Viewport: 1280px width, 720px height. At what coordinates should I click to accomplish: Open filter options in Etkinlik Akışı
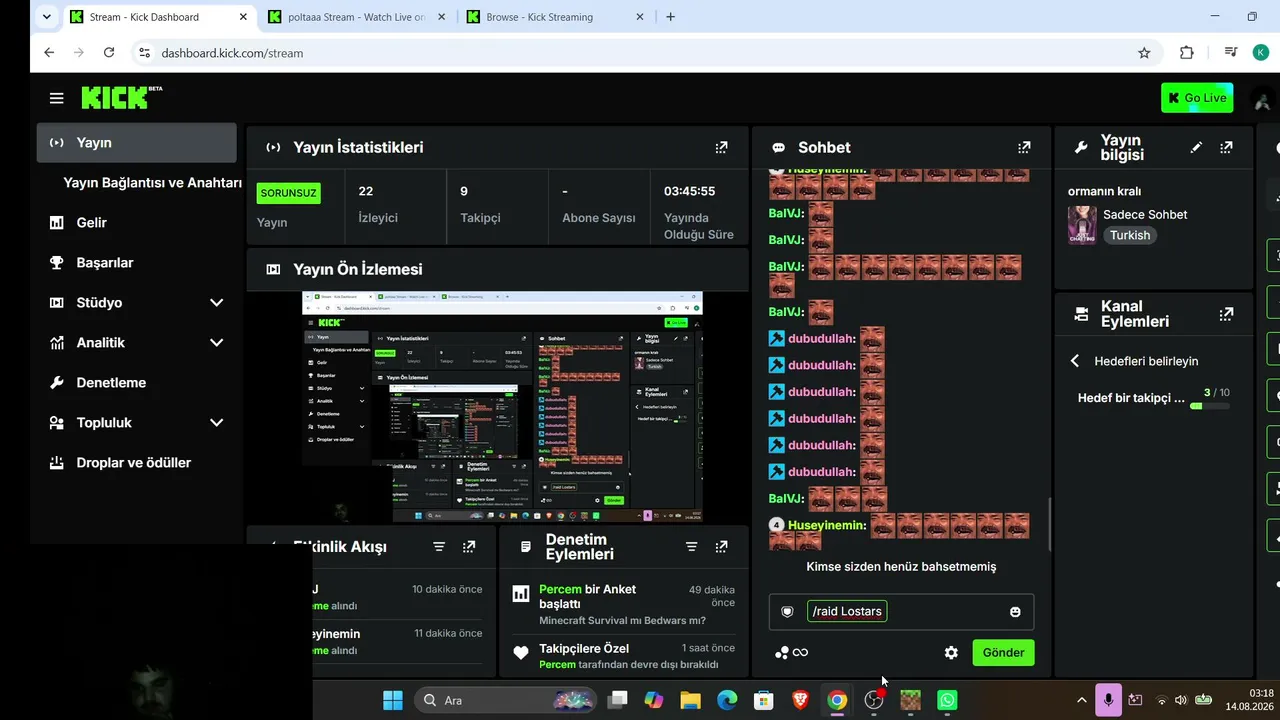tap(439, 547)
